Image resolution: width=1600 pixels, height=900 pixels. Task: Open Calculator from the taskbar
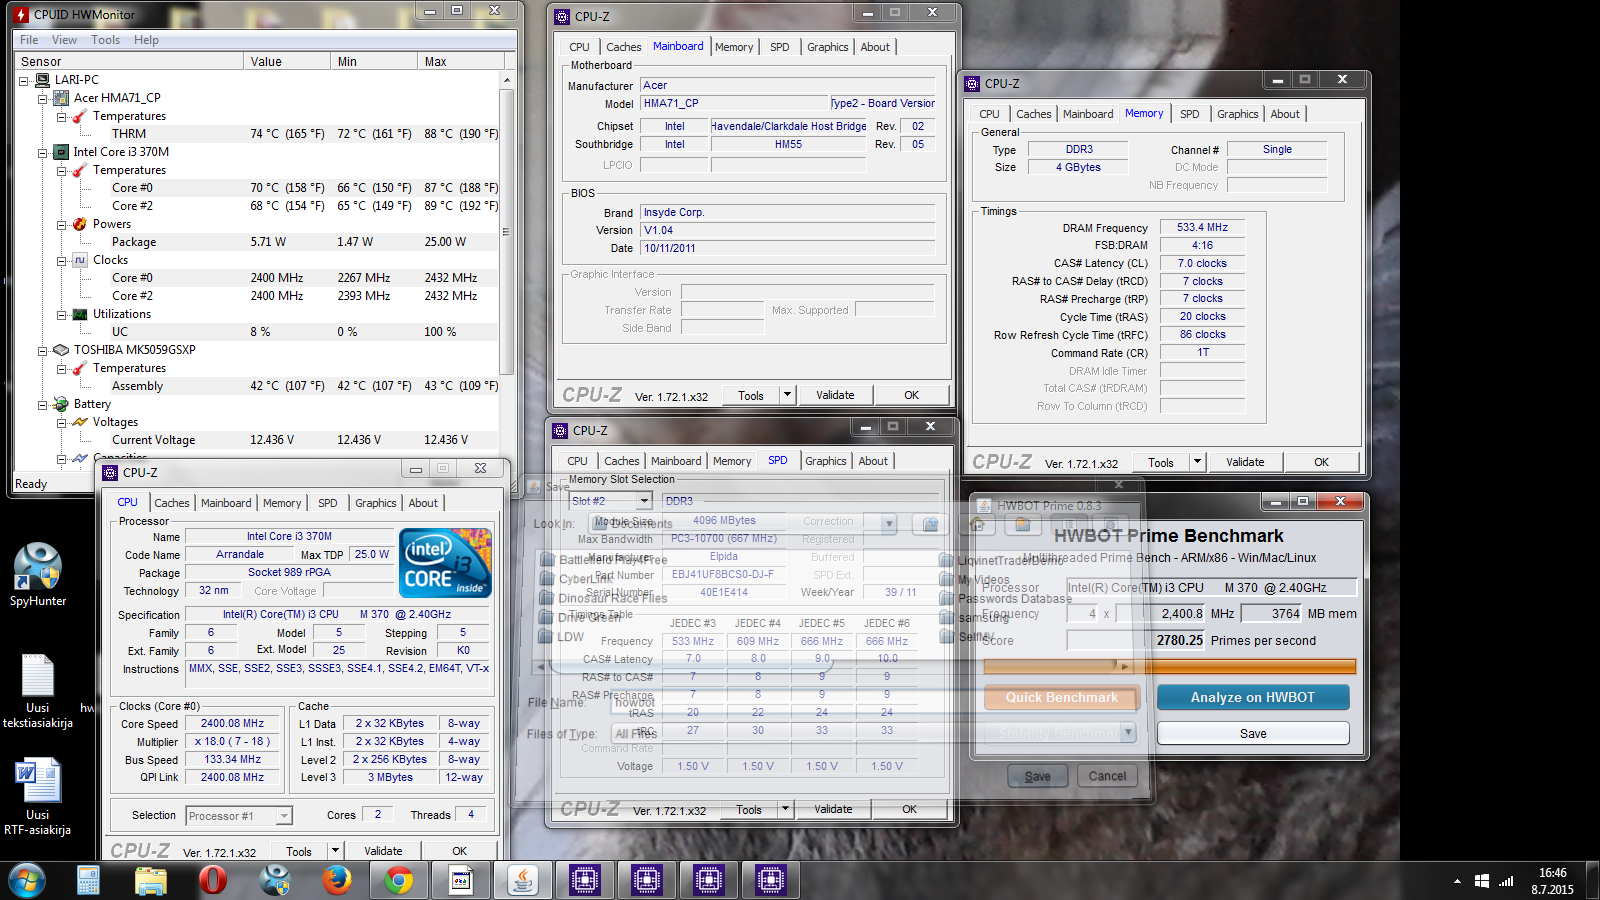coord(88,880)
